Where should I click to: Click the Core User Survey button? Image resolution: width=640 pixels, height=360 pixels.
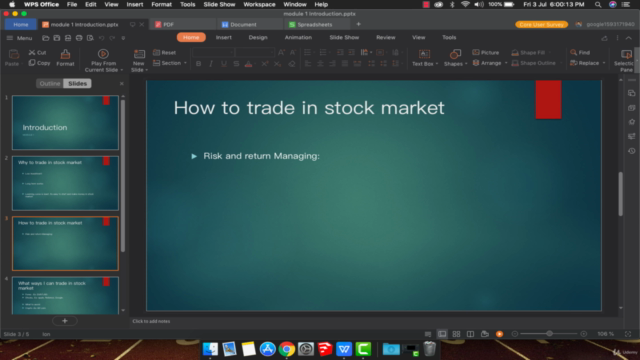point(541,24)
